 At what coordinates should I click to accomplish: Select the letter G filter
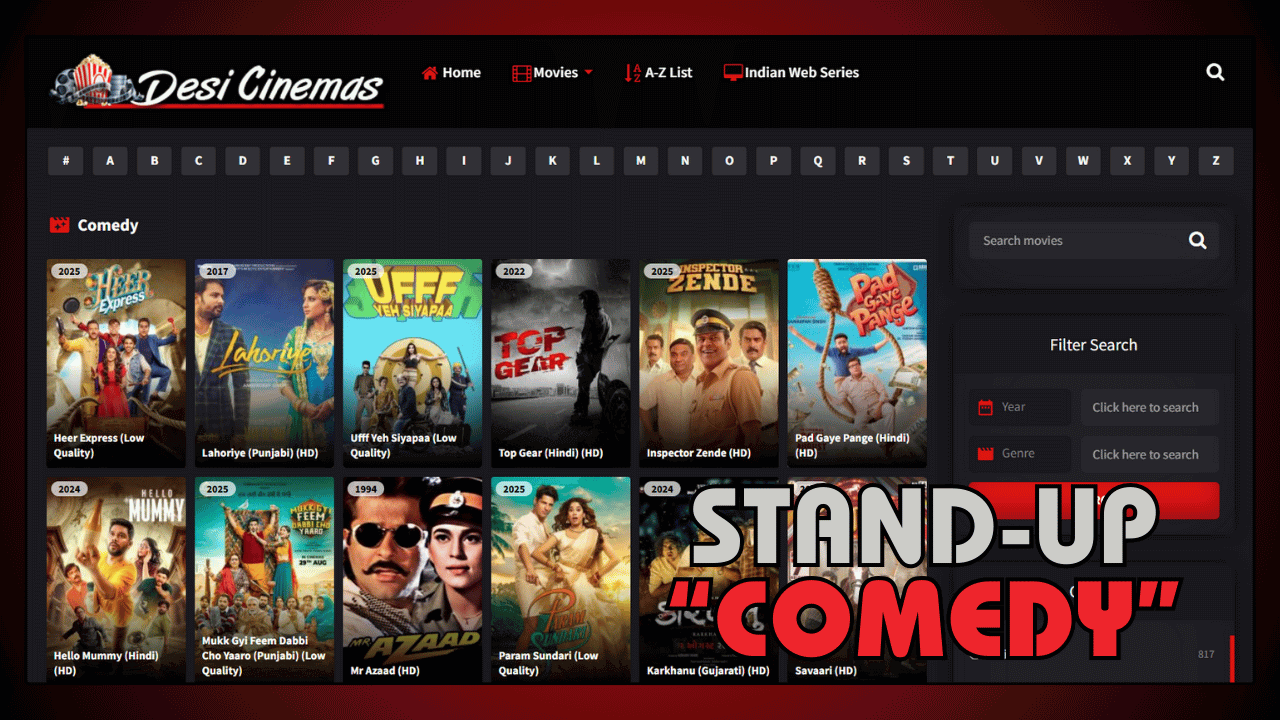click(x=375, y=161)
